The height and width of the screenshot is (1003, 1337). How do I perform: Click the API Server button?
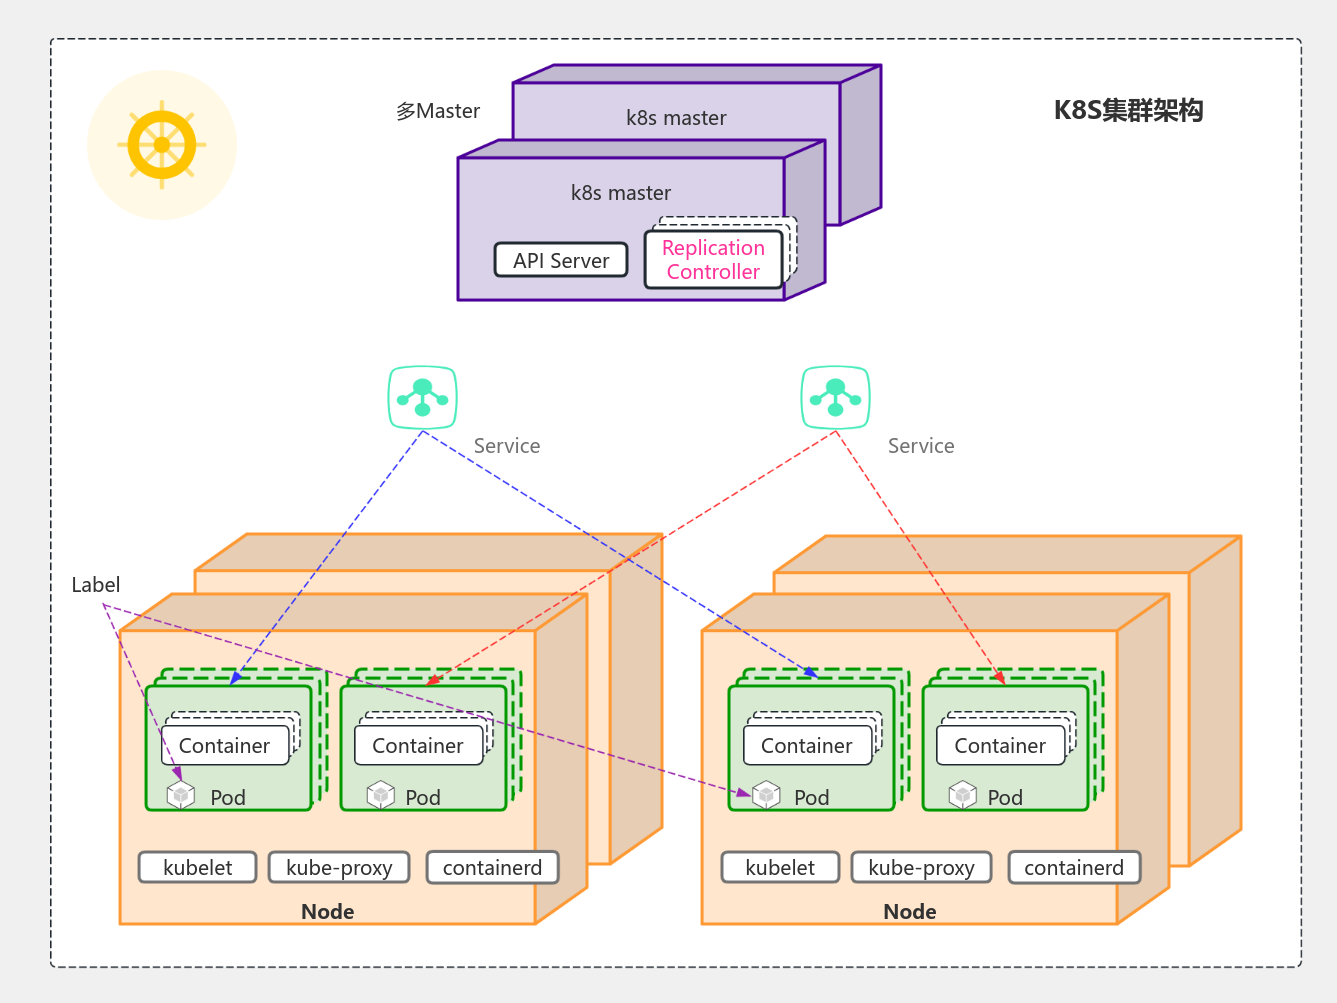point(560,260)
